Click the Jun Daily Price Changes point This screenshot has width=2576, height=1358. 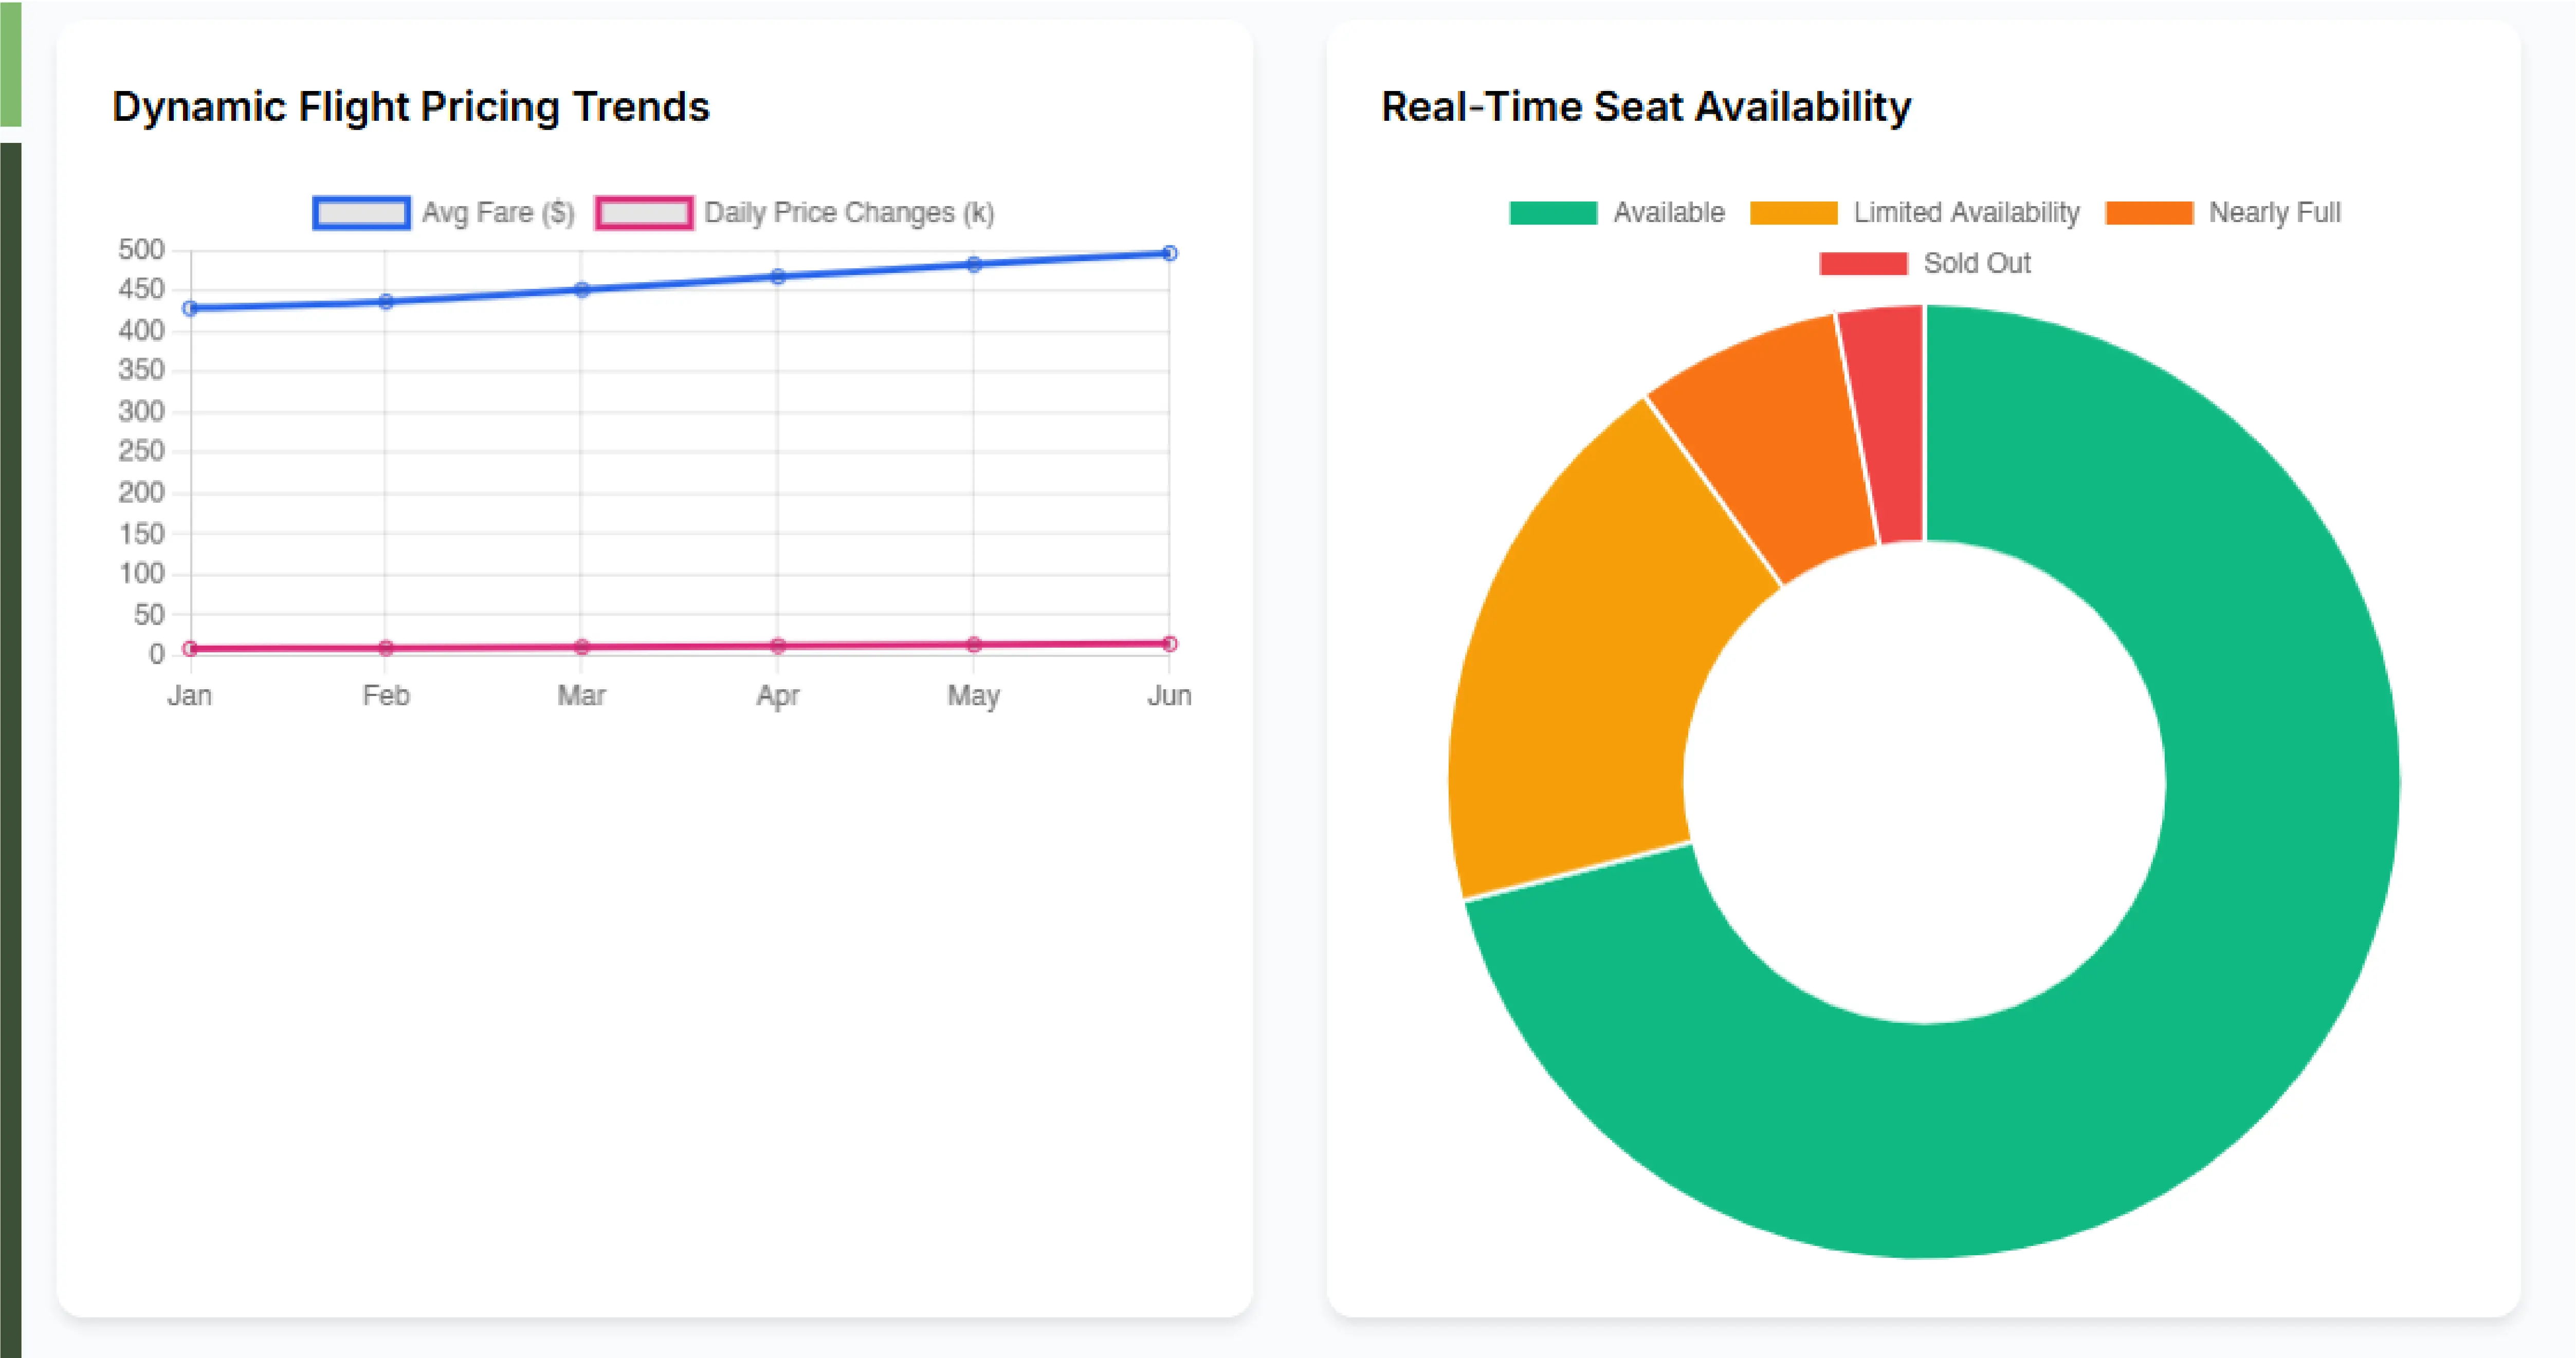(x=1169, y=644)
